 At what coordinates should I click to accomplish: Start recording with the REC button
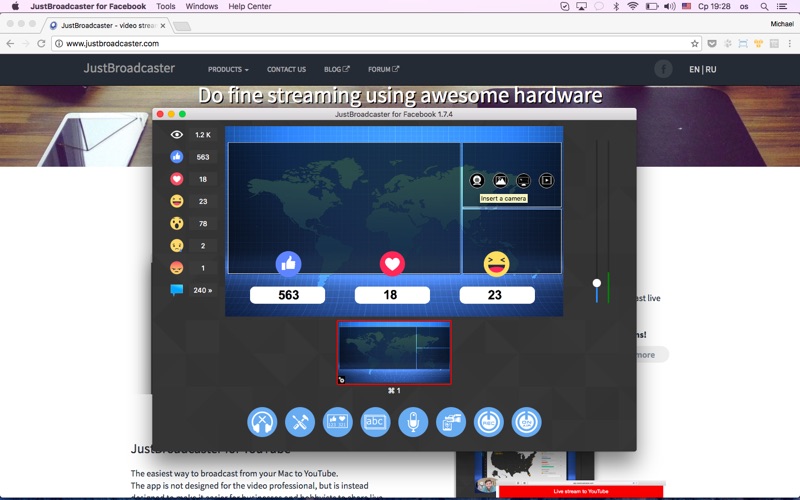pyautogui.click(x=488, y=422)
